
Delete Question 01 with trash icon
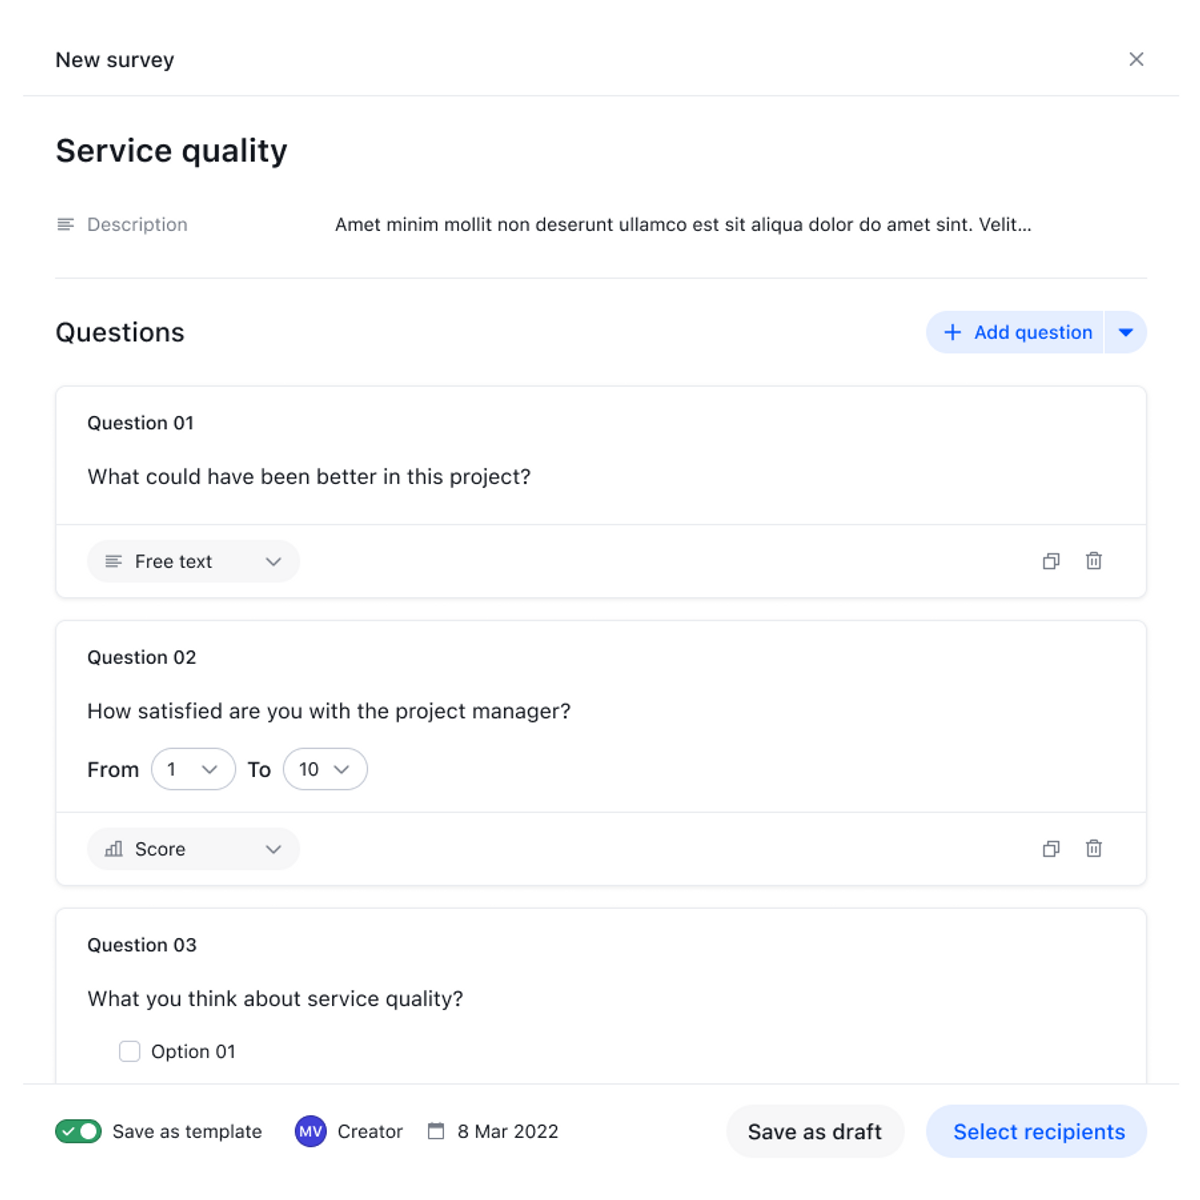coord(1094,561)
